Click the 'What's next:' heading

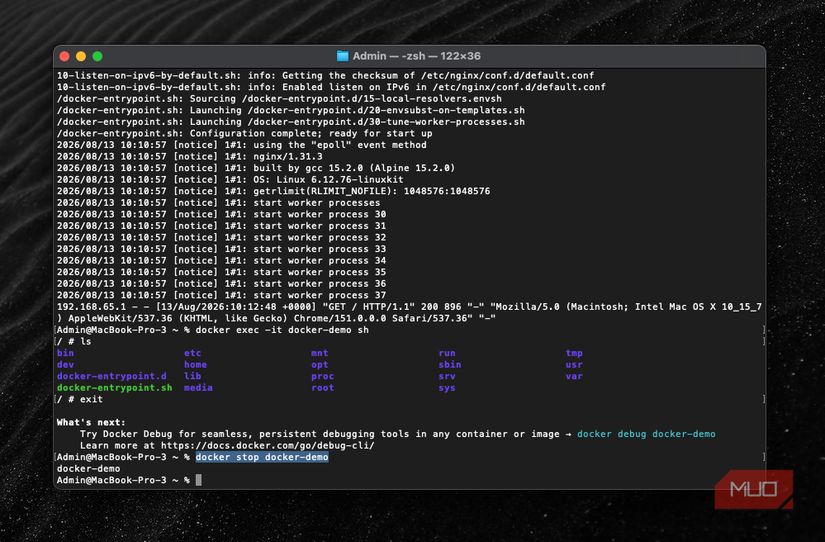[91, 422]
